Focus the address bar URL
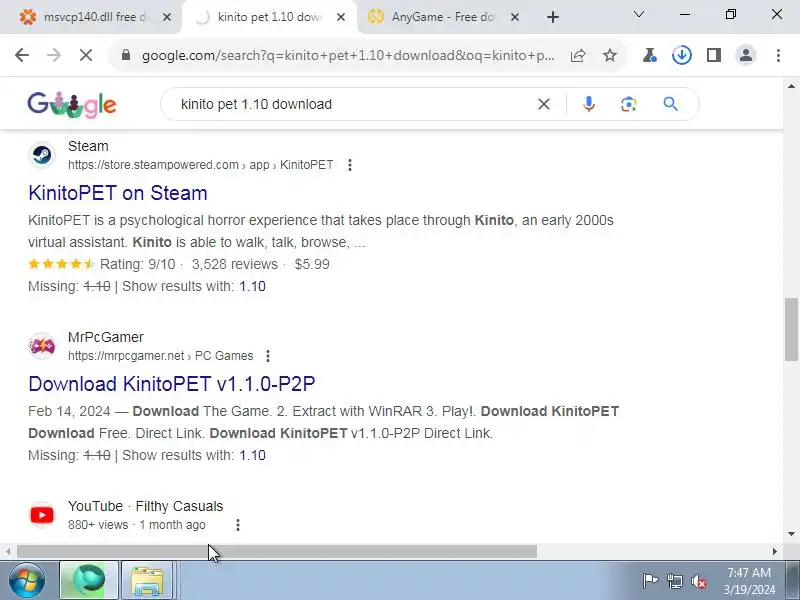 pyautogui.click(x=348, y=55)
